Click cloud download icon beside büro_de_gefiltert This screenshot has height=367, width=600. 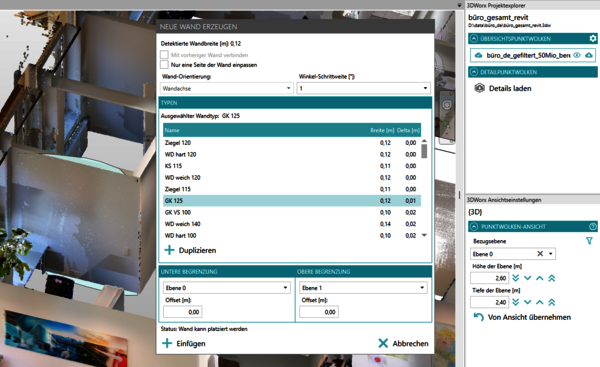(x=589, y=55)
